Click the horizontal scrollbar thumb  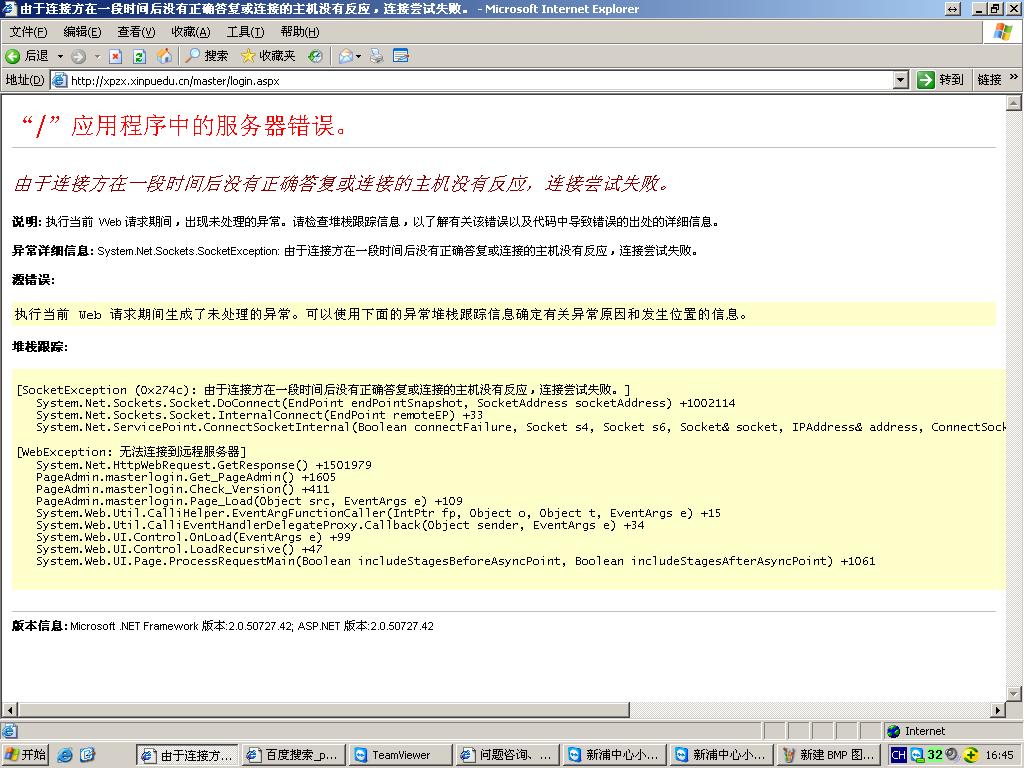[x=320, y=710]
